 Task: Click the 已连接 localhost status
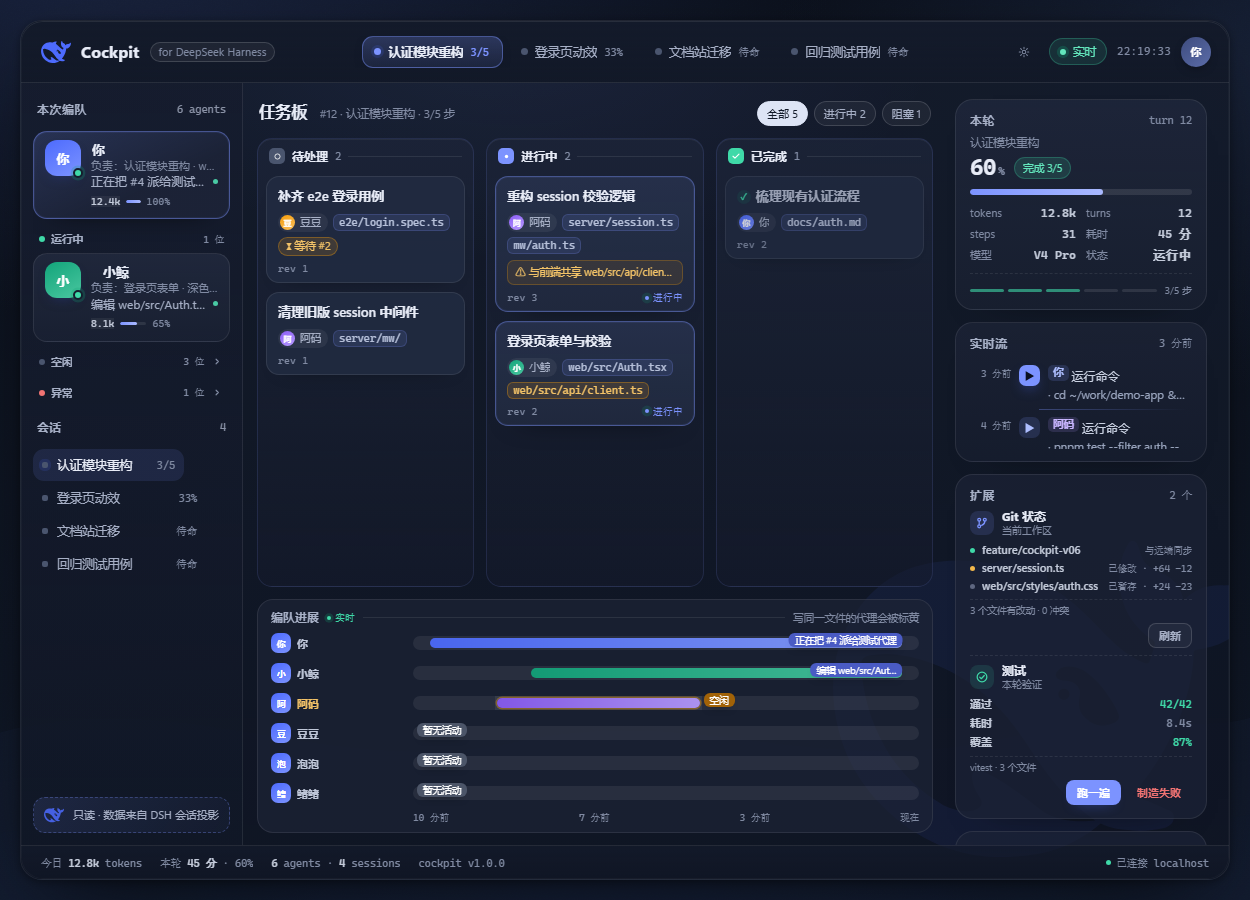point(1157,863)
